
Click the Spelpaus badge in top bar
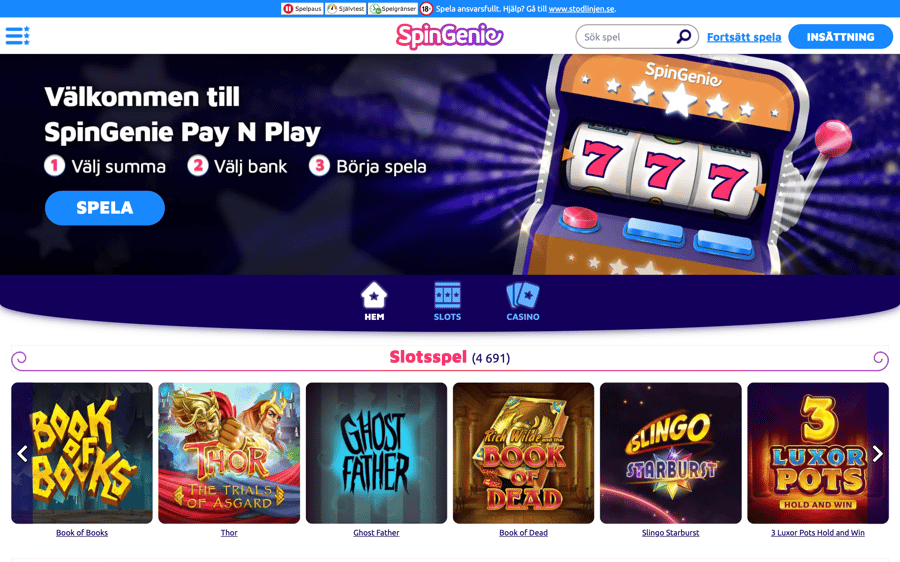tap(302, 9)
